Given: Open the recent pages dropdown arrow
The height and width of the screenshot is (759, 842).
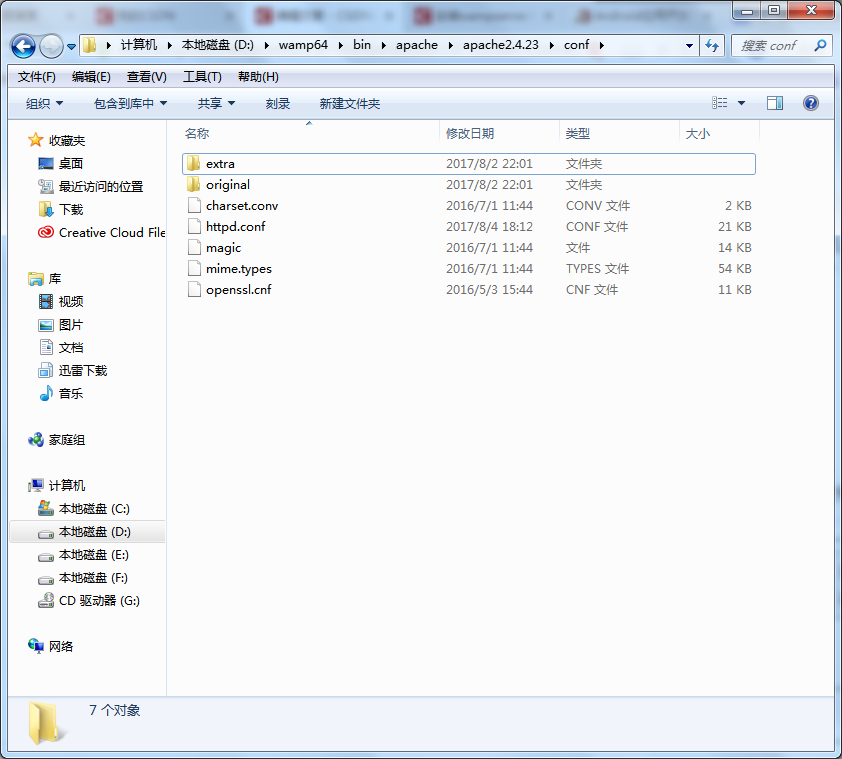Looking at the screenshot, I should [71, 47].
